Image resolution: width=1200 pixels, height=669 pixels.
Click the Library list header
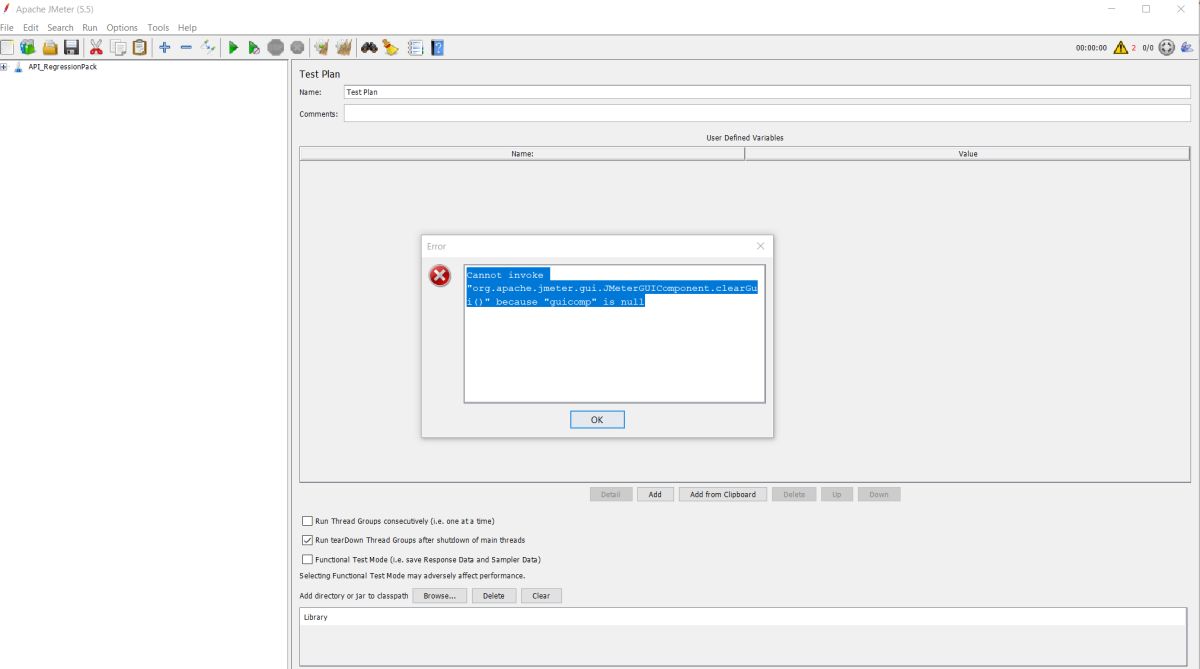745,617
